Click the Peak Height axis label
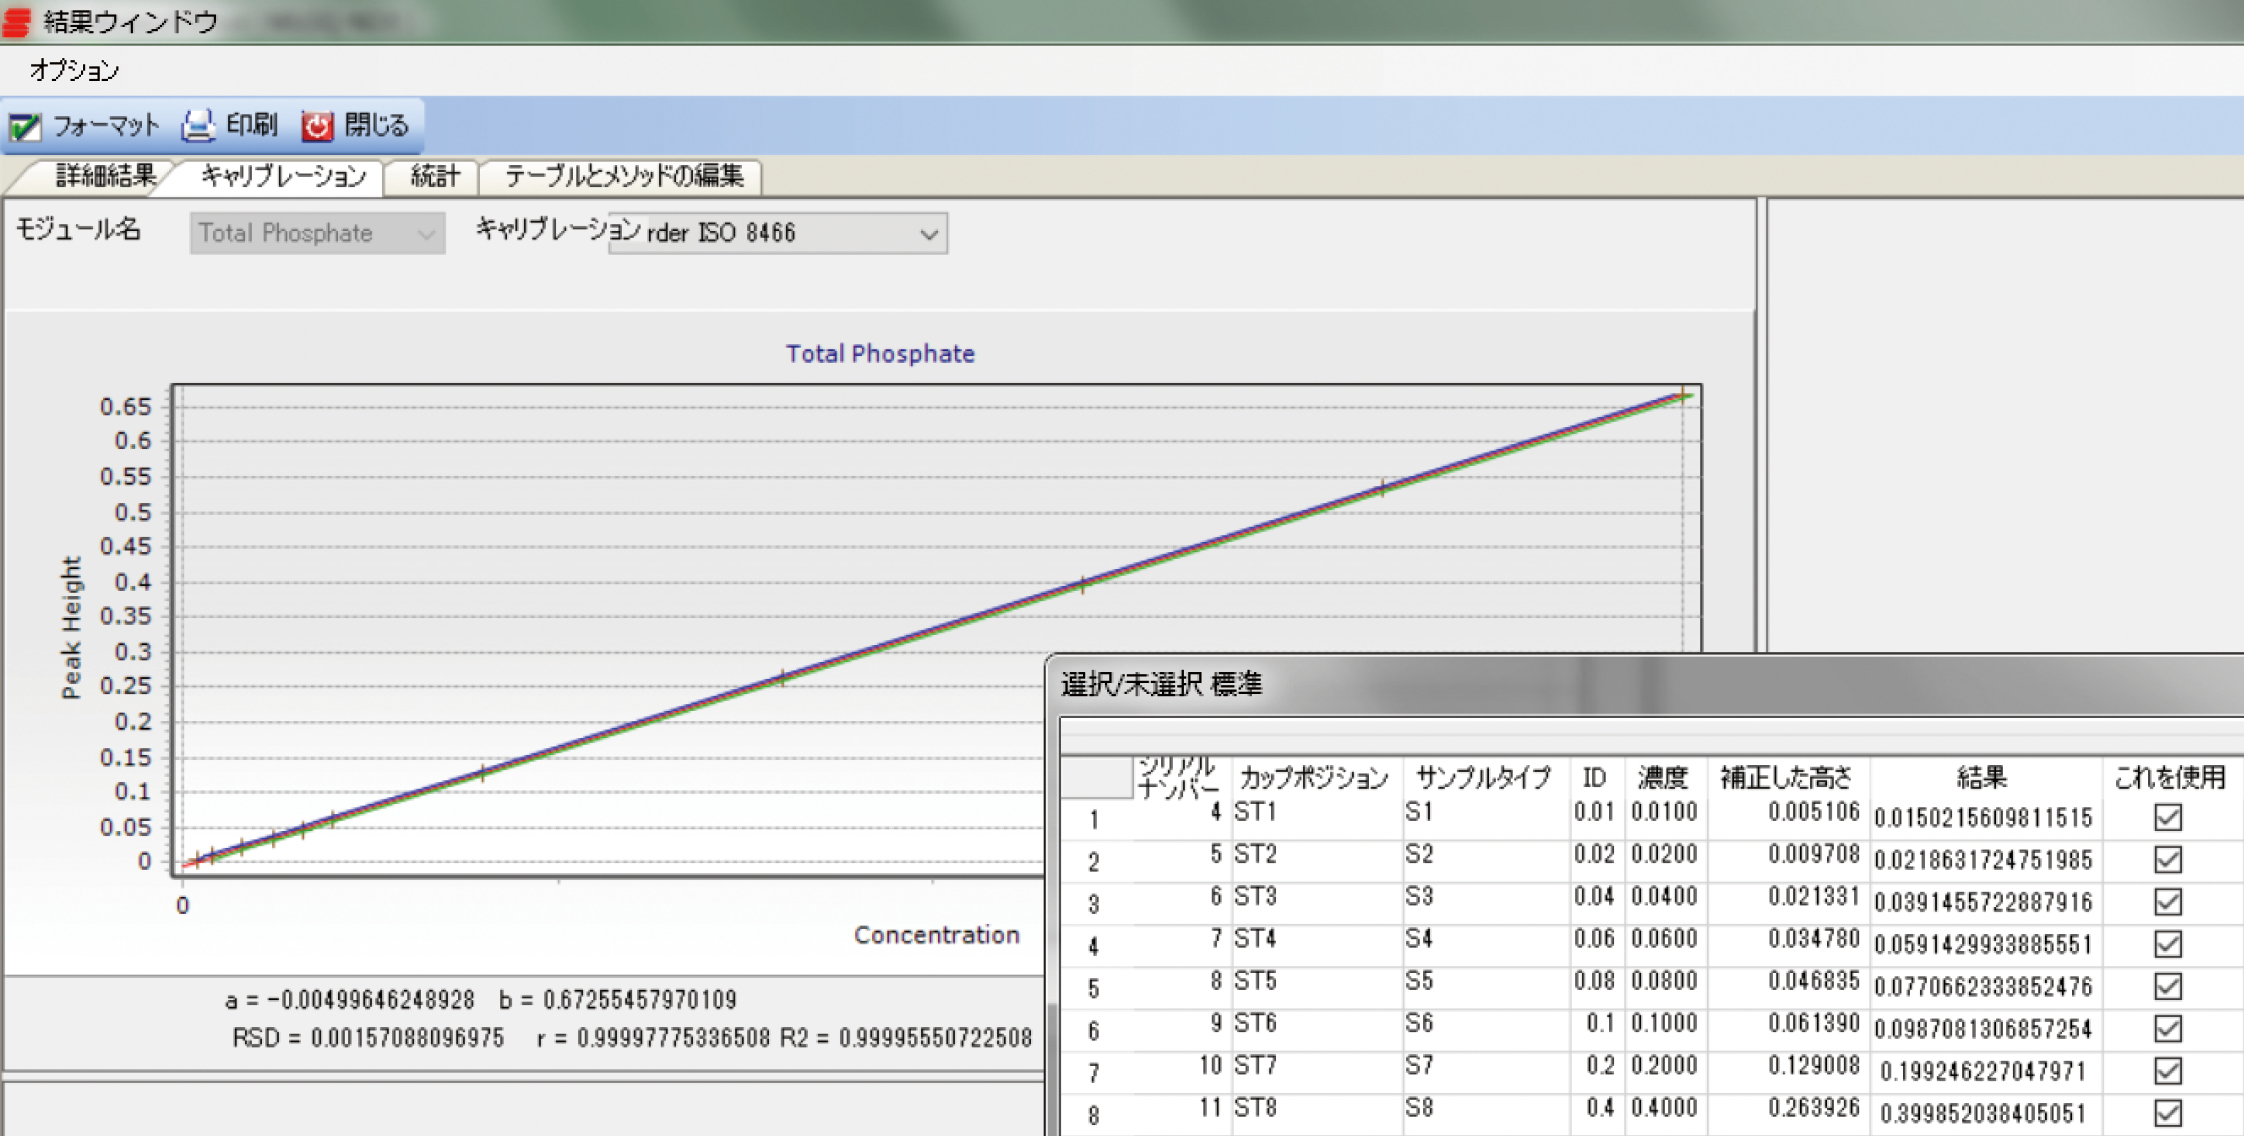The width and height of the screenshot is (2244, 1136). coord(71,628)
